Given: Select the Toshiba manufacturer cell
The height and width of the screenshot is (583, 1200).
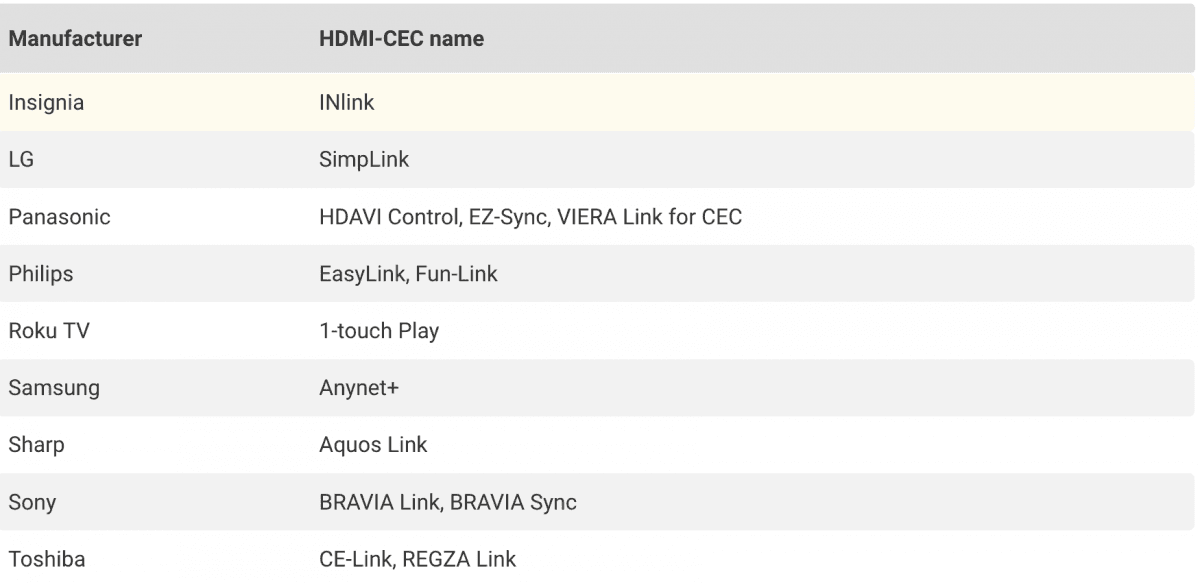Looking at the screenshot, I should (47, 559).
